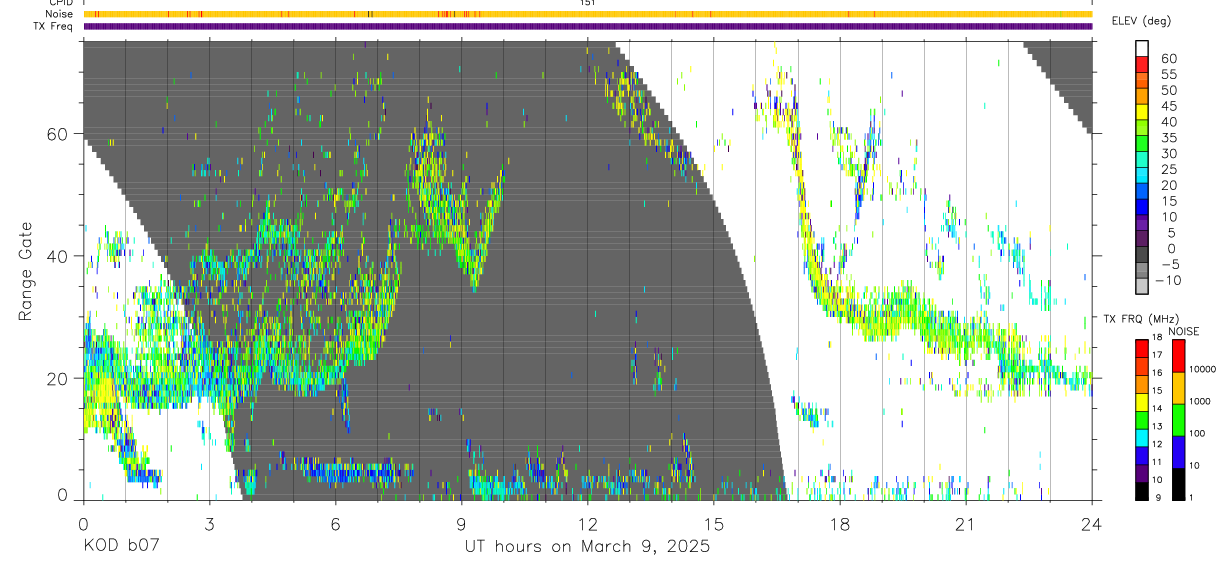Click the Range Gate tick label '20'
This screenshot has width=1228, height=567.
(59, 379)
